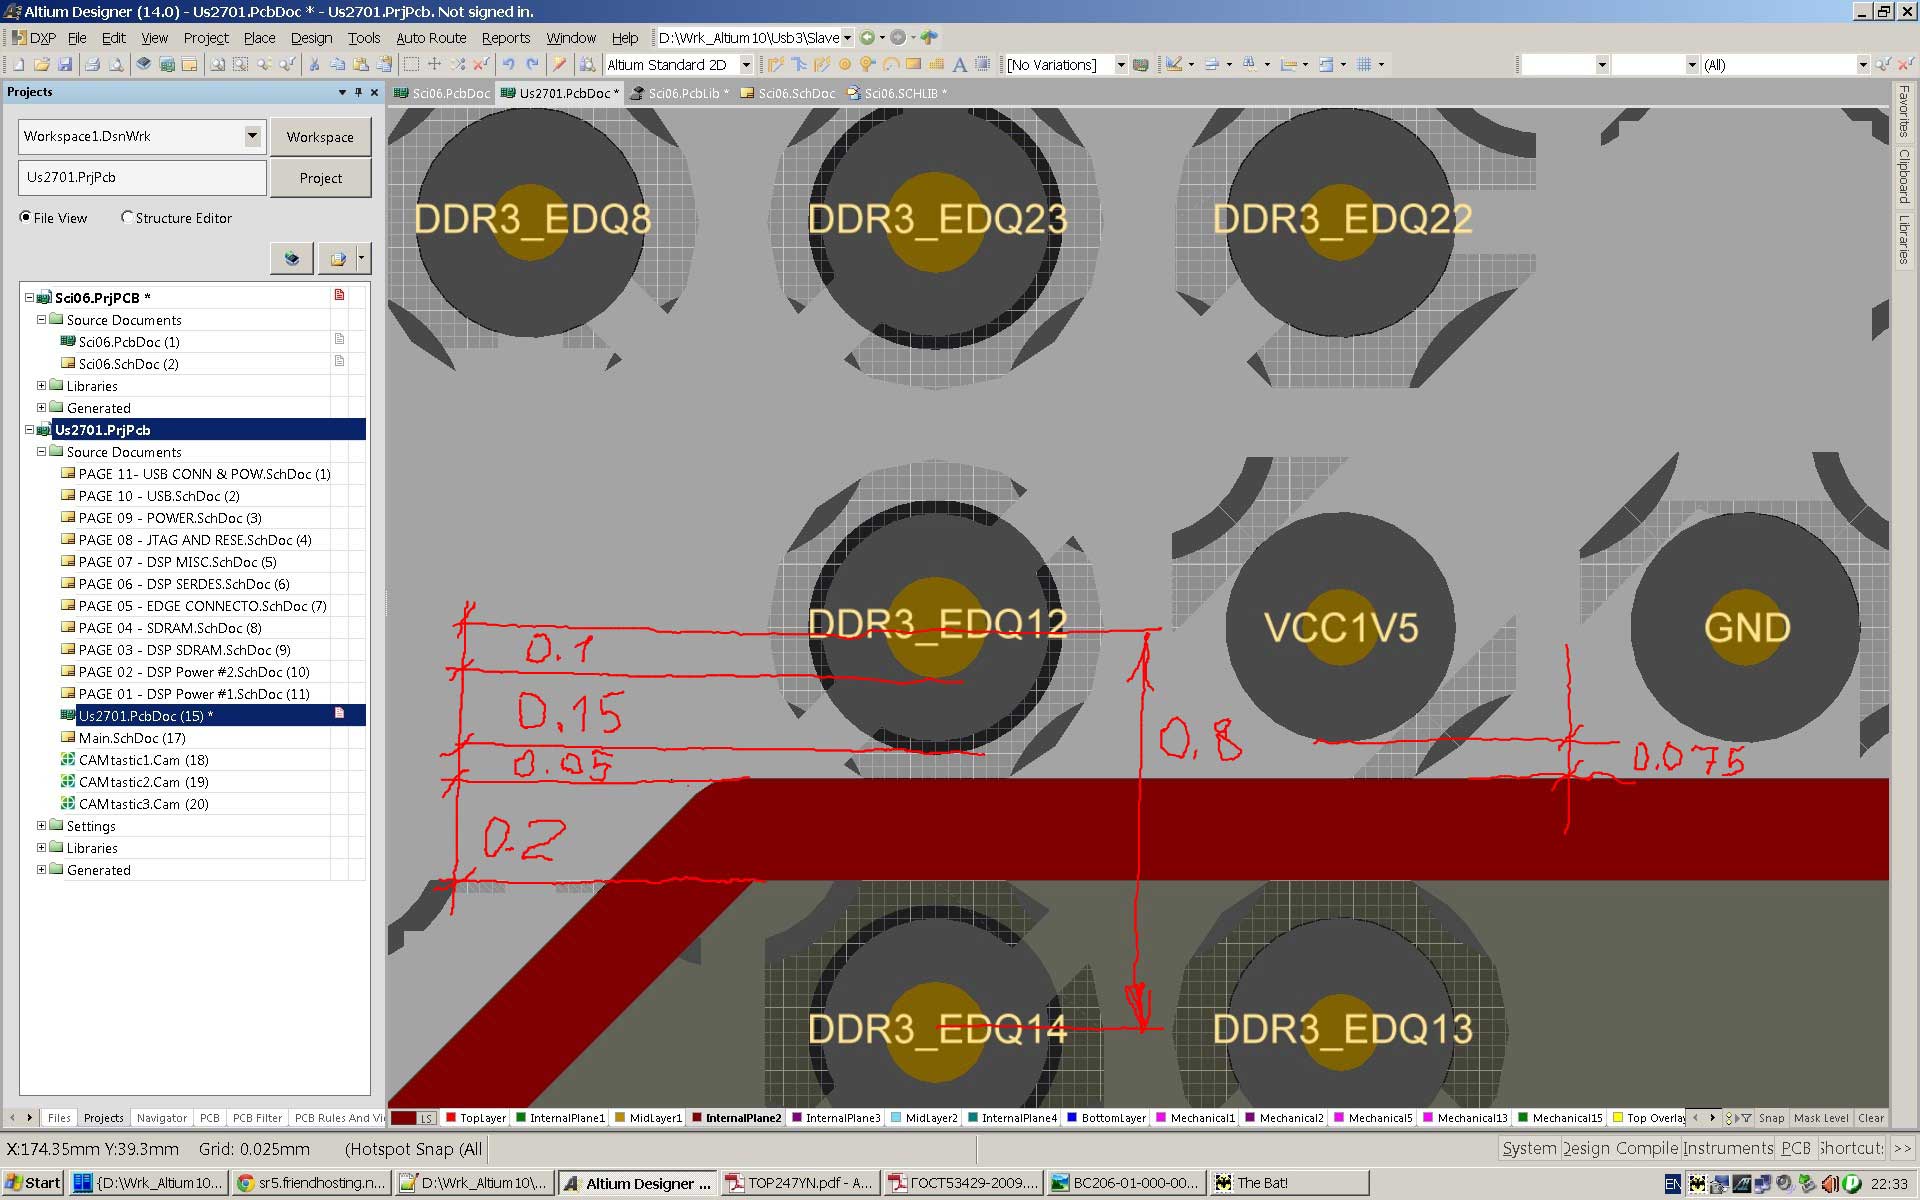Click the grid settings toolbar icon
Screen dimensions: 1920x1200
pos(1365,65)
